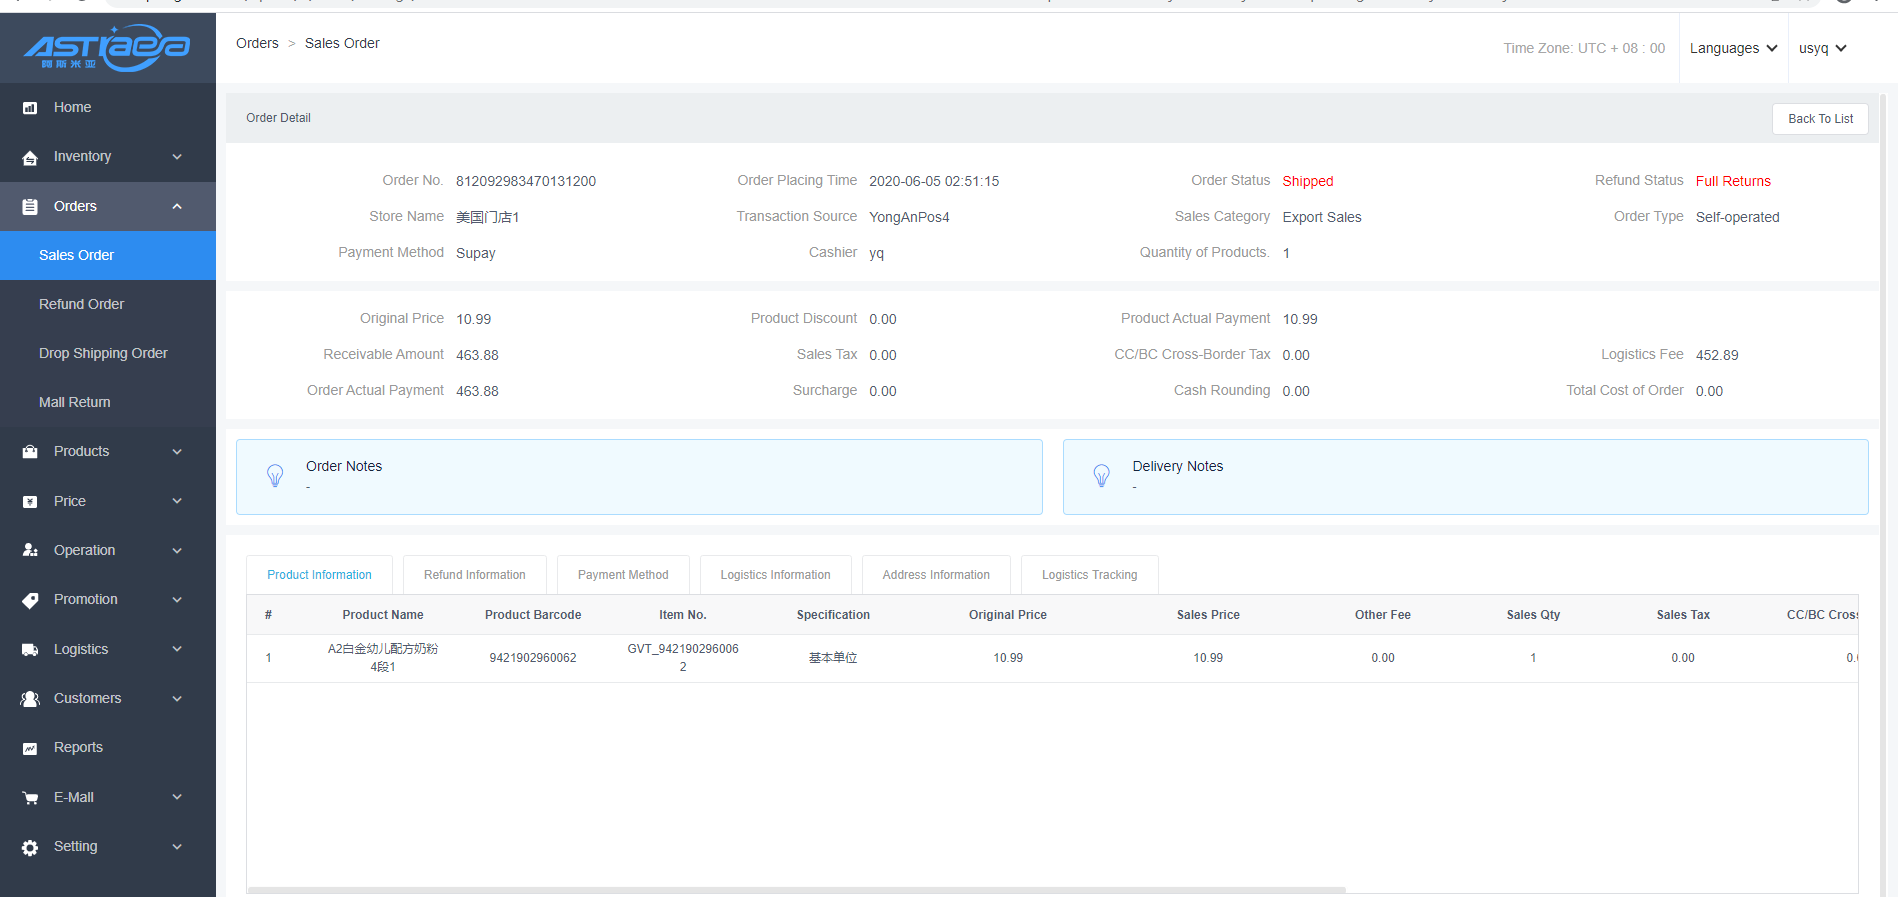The height and width of the screenshot is (897, 1898).
Task: Click the Setting gear icon
Action: (30, 847)
